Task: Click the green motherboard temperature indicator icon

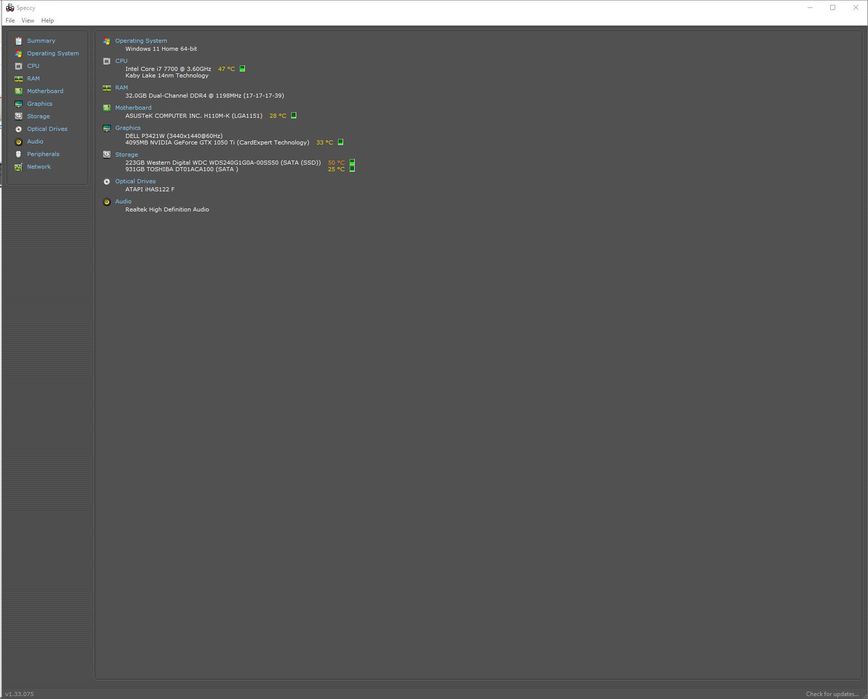Action: click(293, 116)
